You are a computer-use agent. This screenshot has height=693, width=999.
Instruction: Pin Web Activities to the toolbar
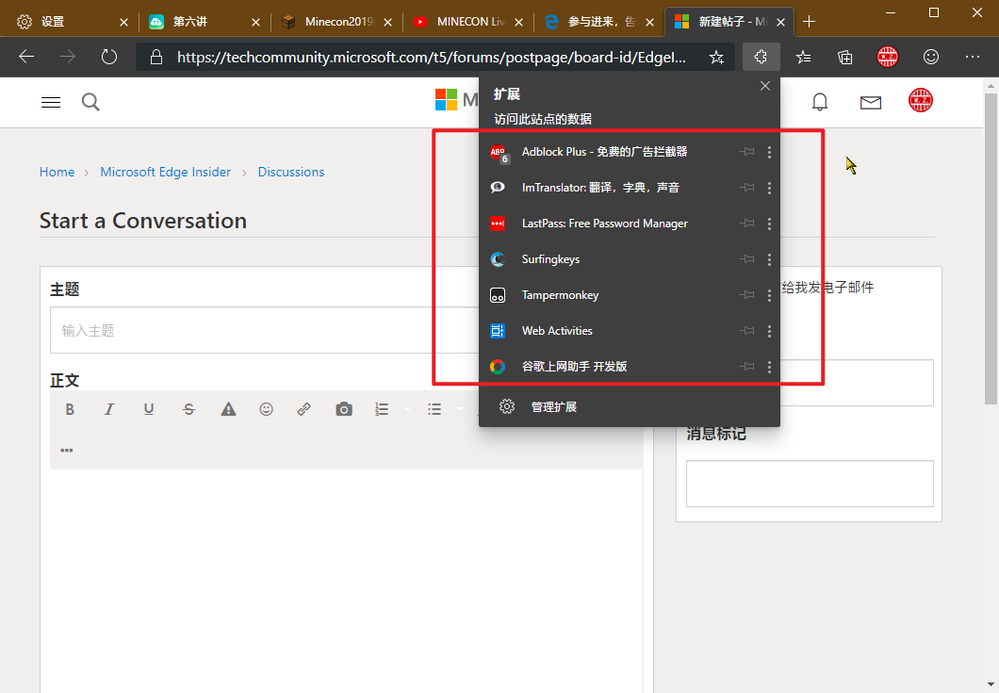coord(747,331)
